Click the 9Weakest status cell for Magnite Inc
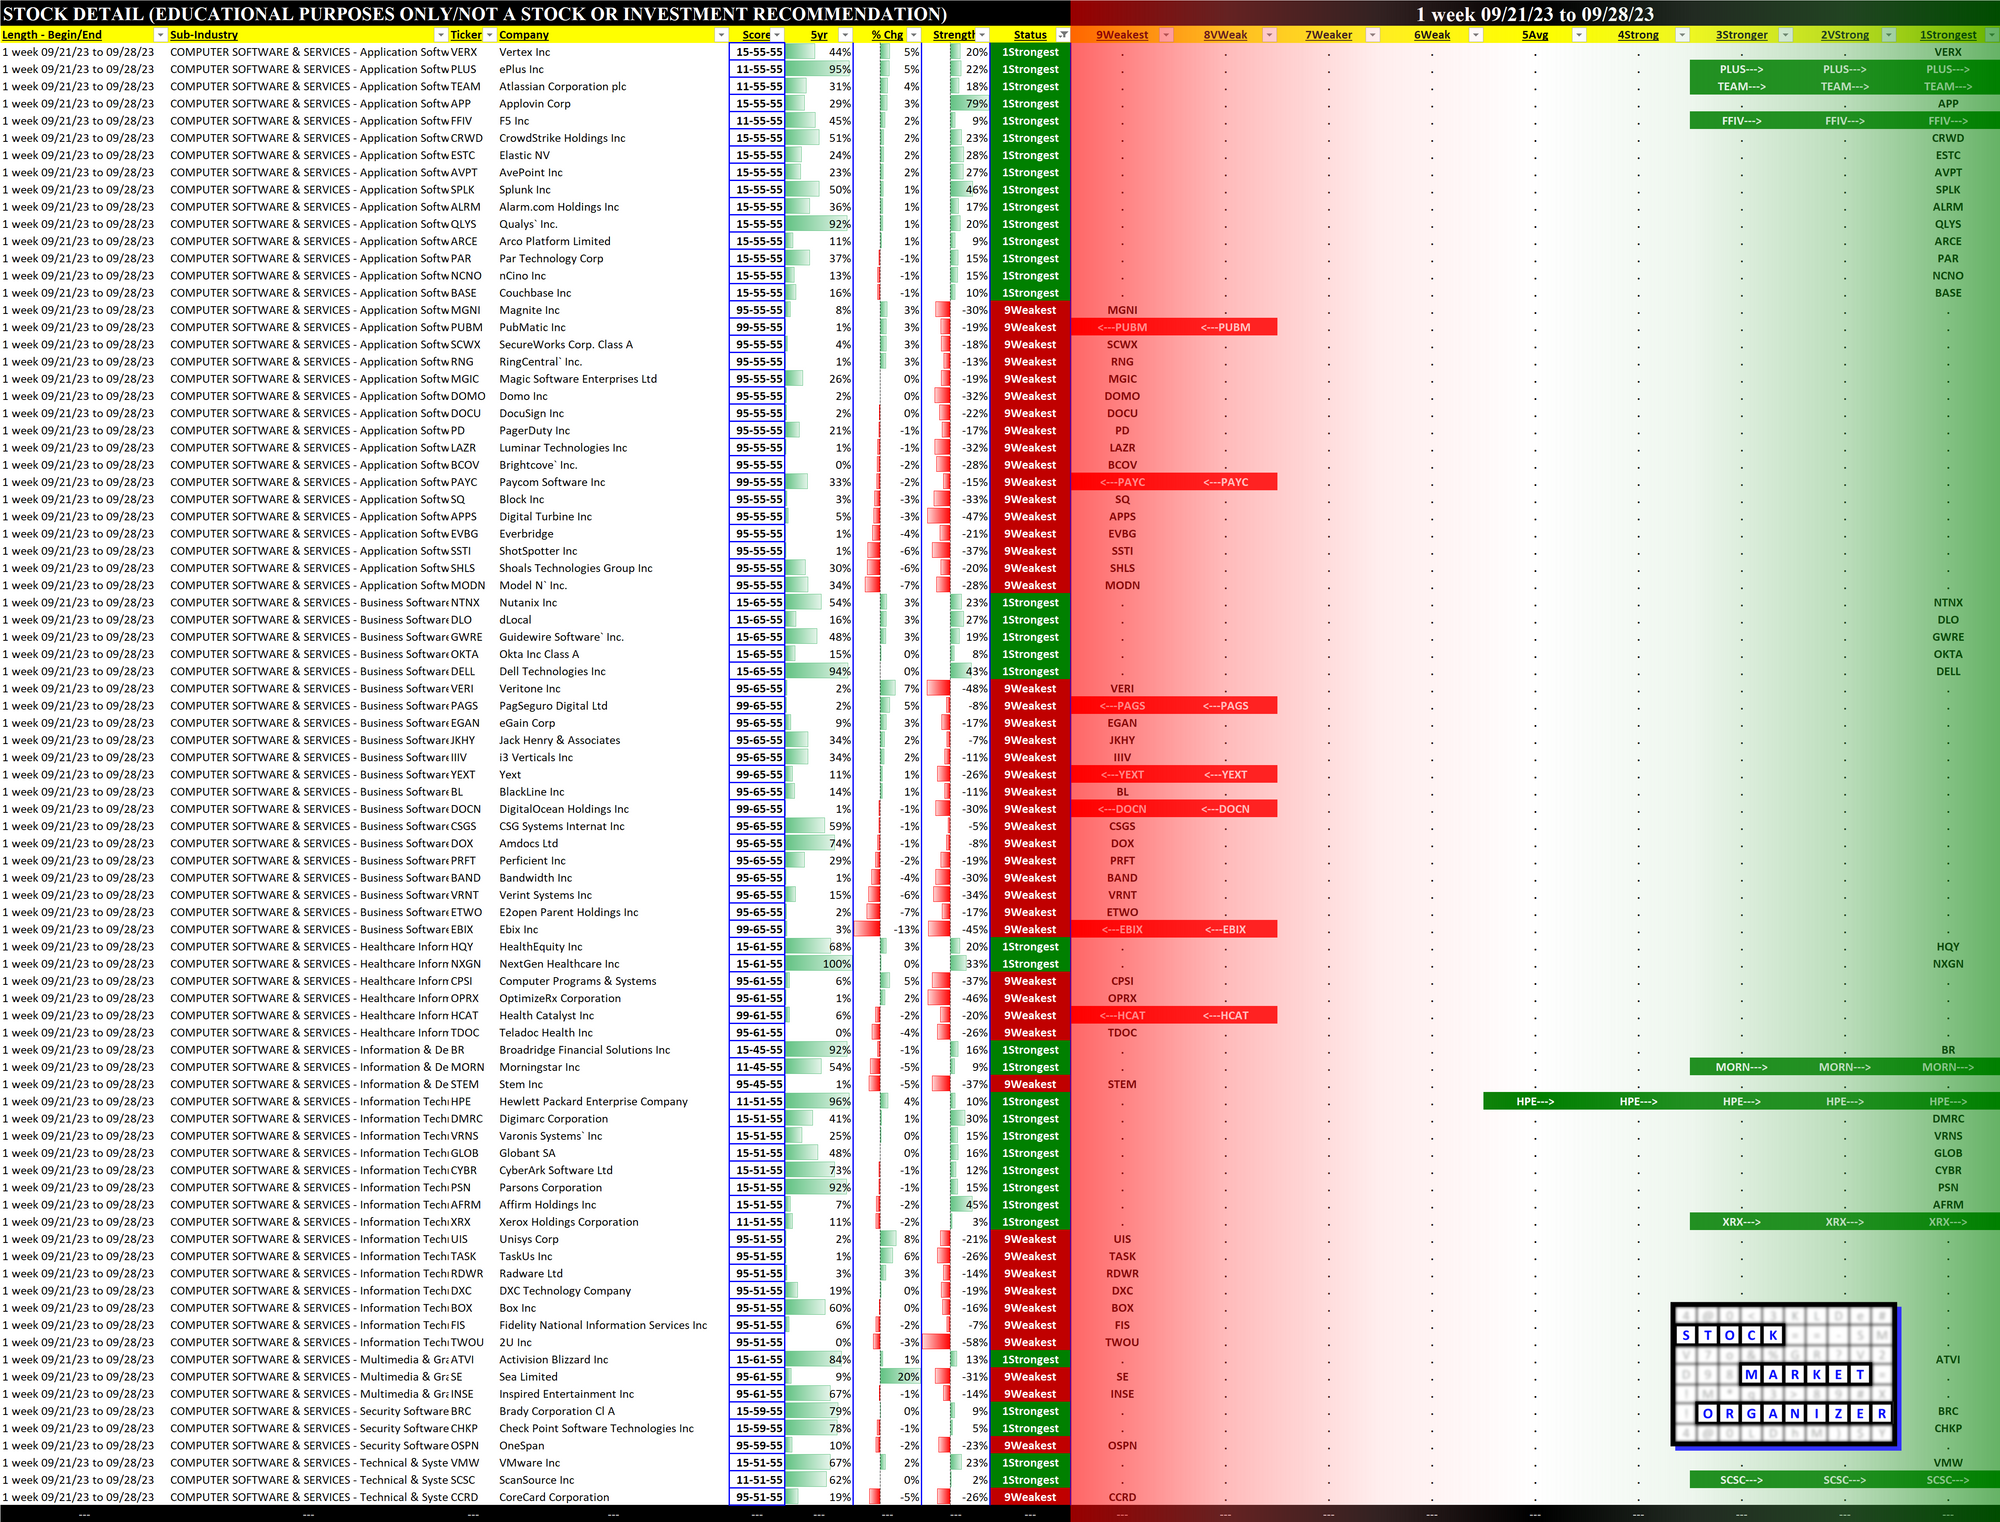The height and width of the screenshot is (1522, 2000). [1030, 310]
